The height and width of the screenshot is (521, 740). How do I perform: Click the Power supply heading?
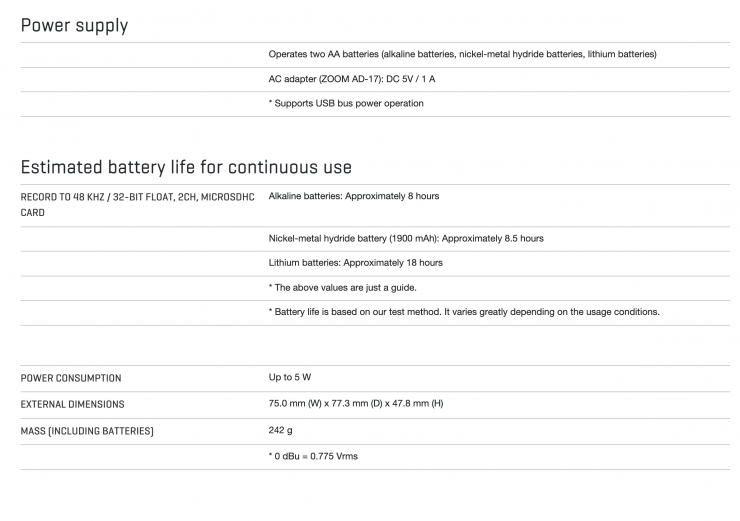click(x=74, y=25)
